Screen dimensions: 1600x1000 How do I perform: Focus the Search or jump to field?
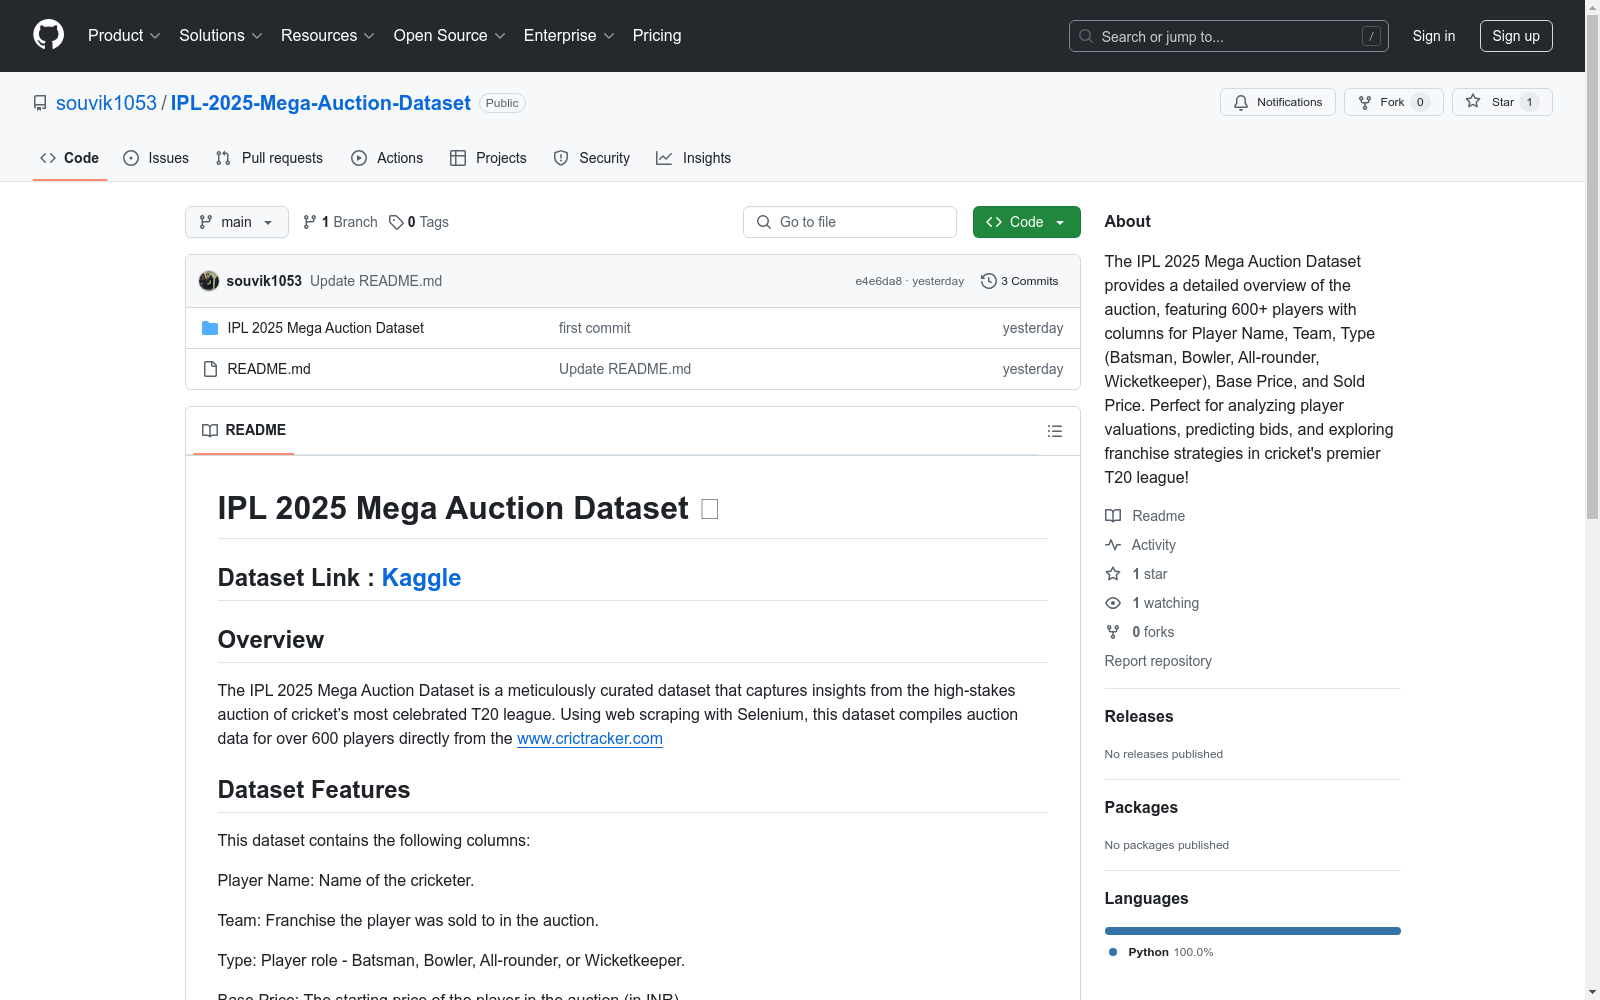tap(1229, 36)
